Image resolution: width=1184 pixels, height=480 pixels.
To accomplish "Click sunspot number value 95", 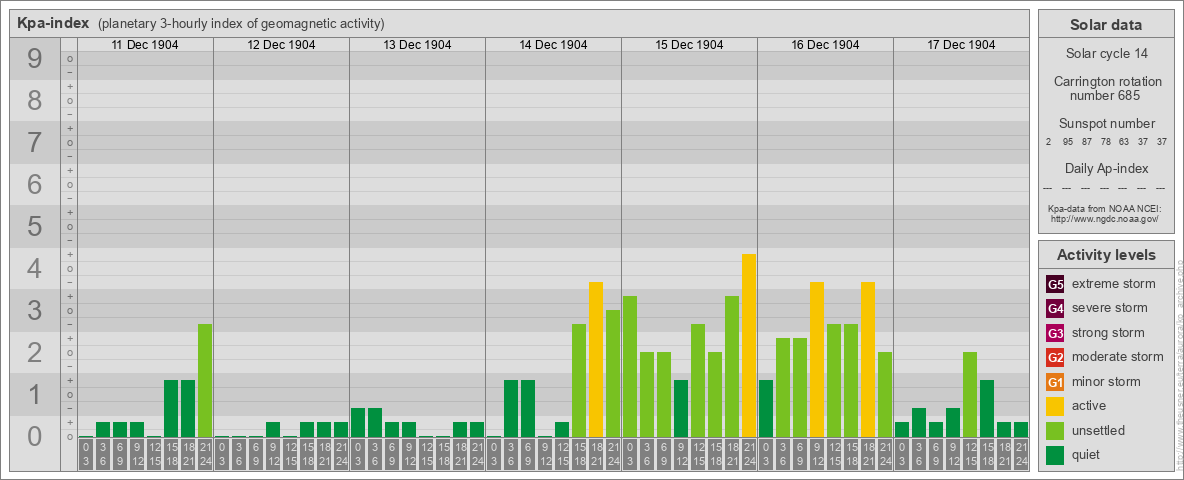I will [x=1068, y=142].
